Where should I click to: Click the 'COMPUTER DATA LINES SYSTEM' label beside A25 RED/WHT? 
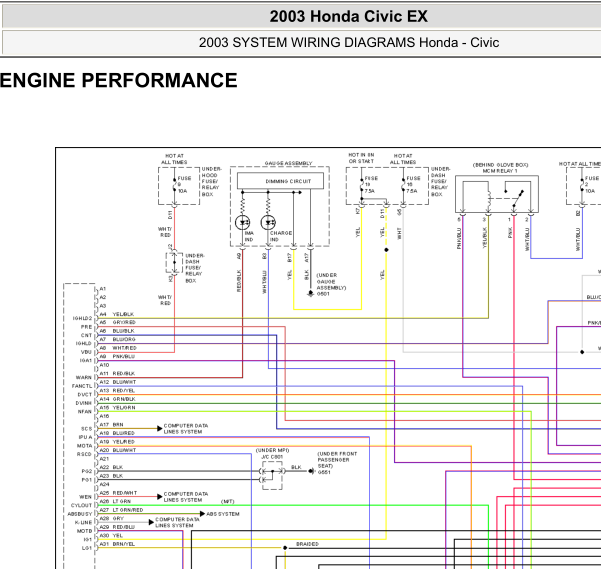point(186,497)
